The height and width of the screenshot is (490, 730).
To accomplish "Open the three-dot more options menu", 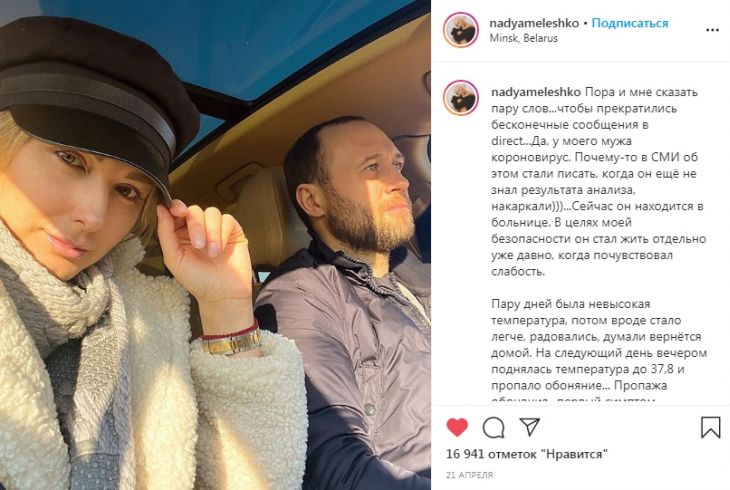I will click(x=712, y=30).
